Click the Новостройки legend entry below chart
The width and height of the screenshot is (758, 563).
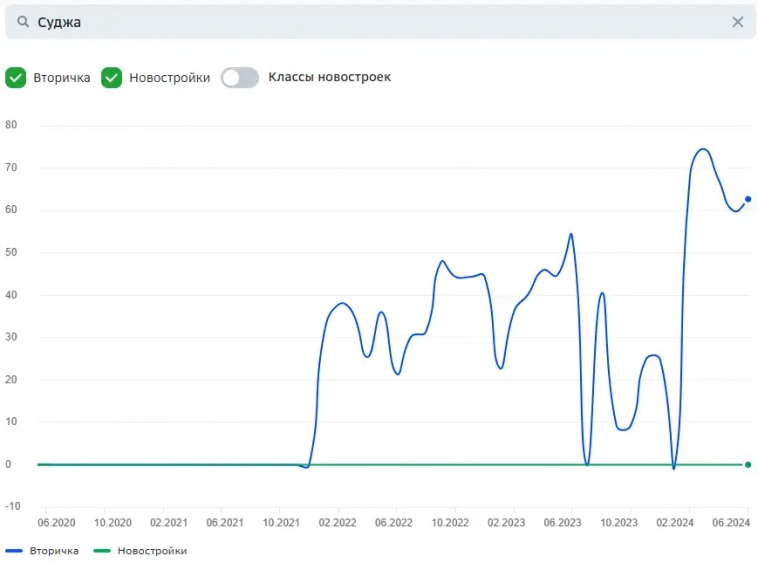pos(151,551)
